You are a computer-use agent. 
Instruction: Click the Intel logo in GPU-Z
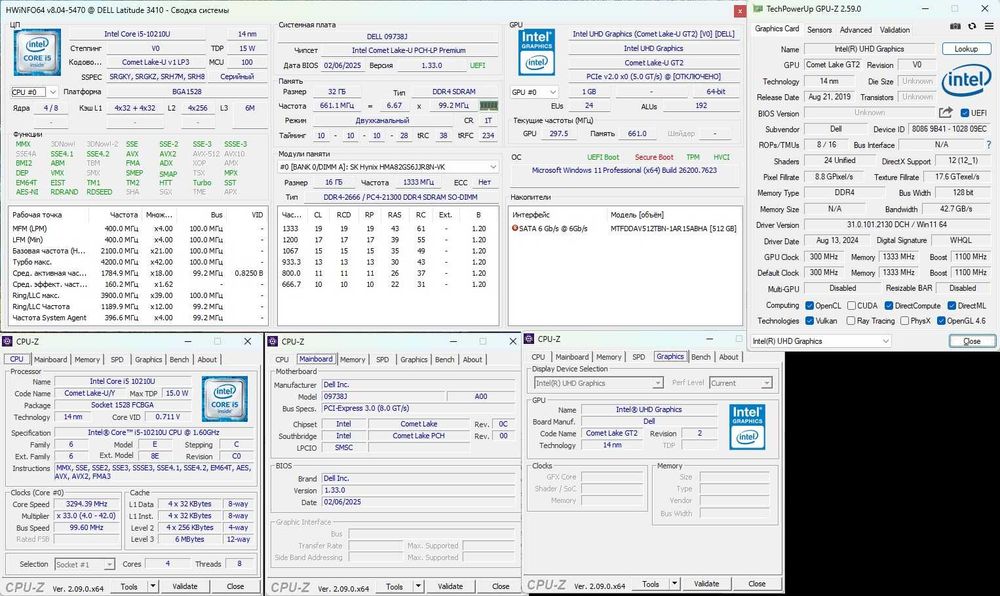coord(967,82)
